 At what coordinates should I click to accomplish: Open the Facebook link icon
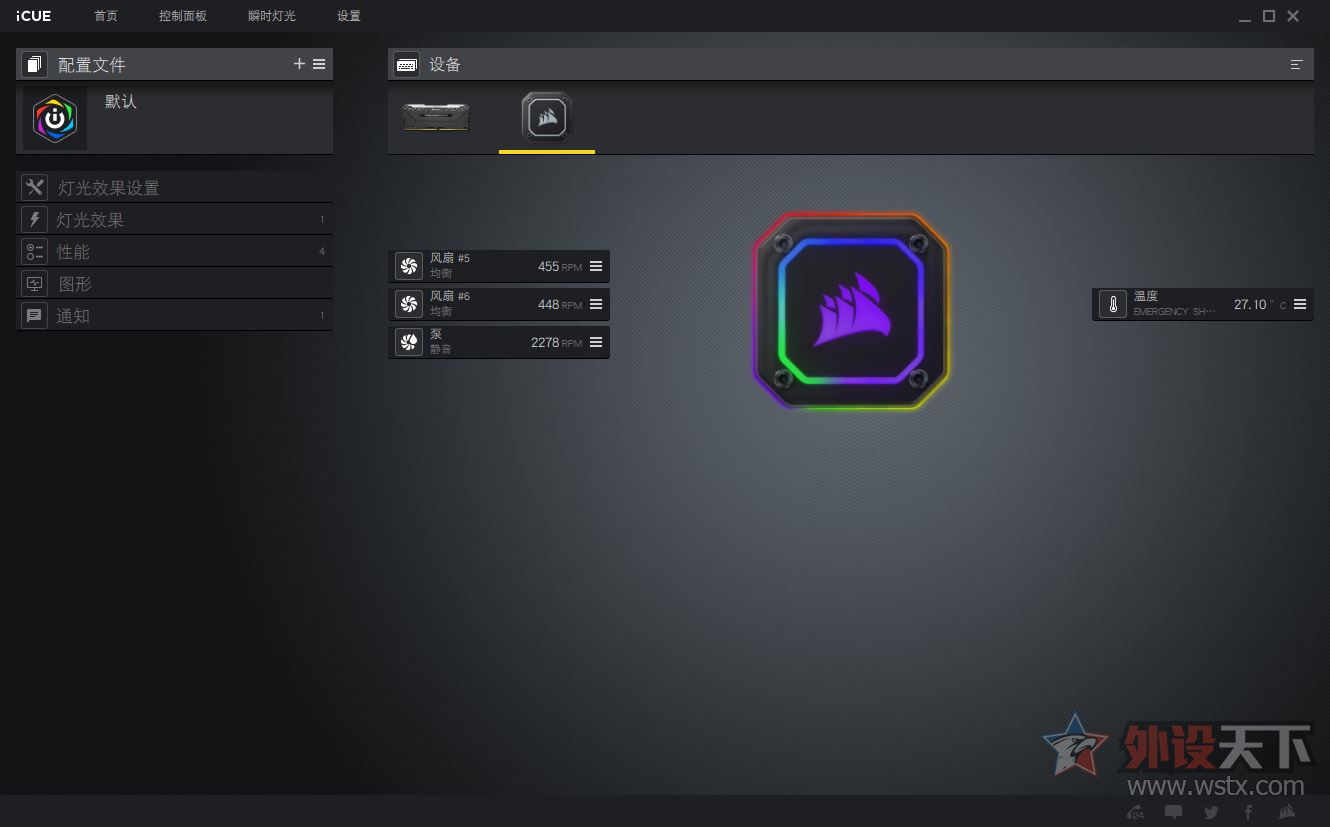(1249, 812)
